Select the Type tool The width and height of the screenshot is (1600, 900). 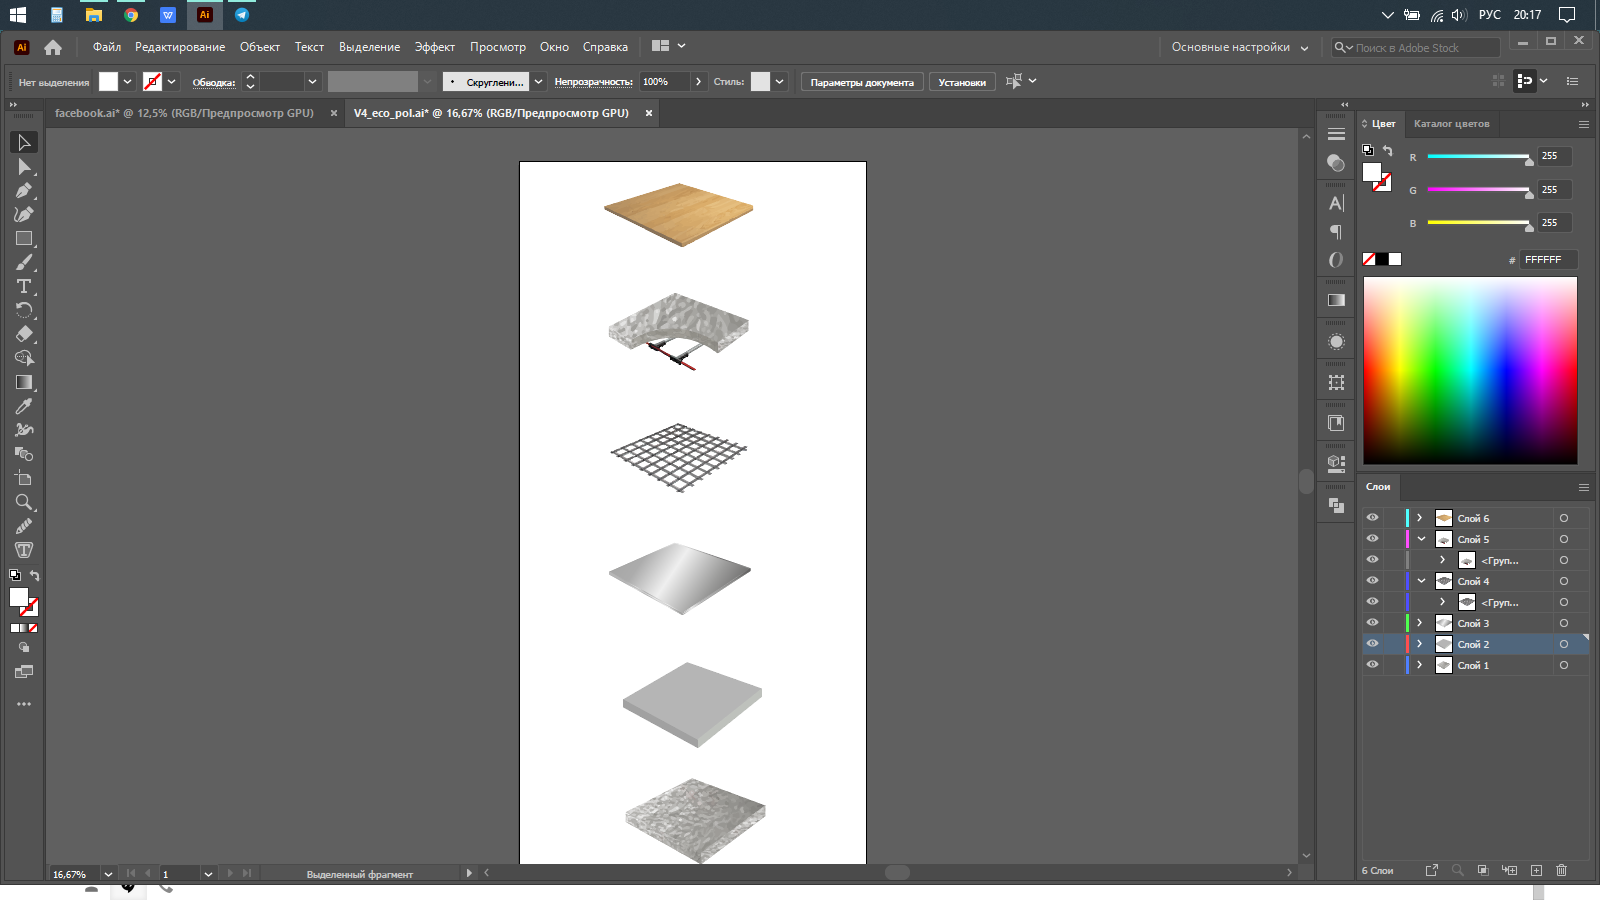pos(24,287)
